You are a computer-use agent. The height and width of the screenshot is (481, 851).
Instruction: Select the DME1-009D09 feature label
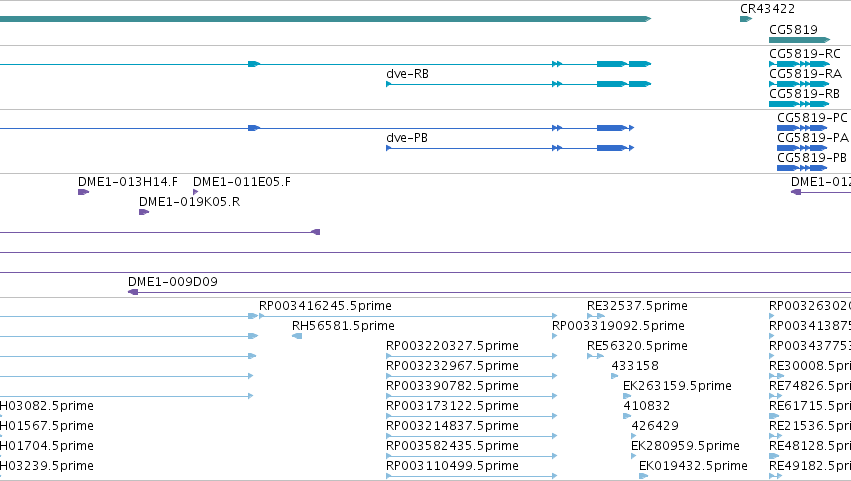point(173,281)
